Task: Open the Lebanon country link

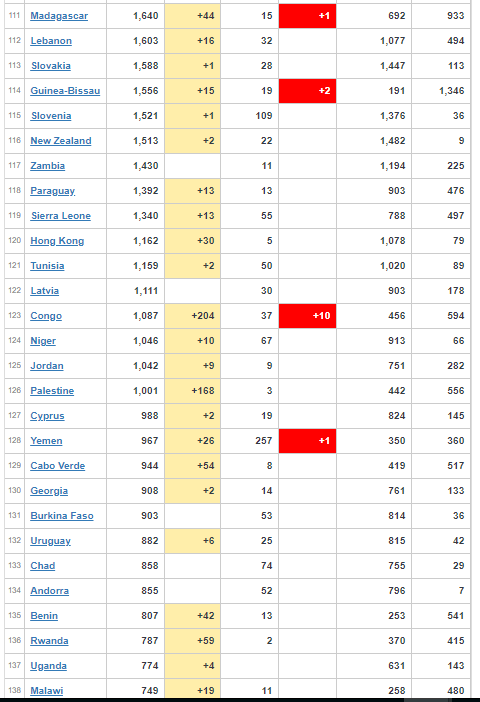Action: 51,41
